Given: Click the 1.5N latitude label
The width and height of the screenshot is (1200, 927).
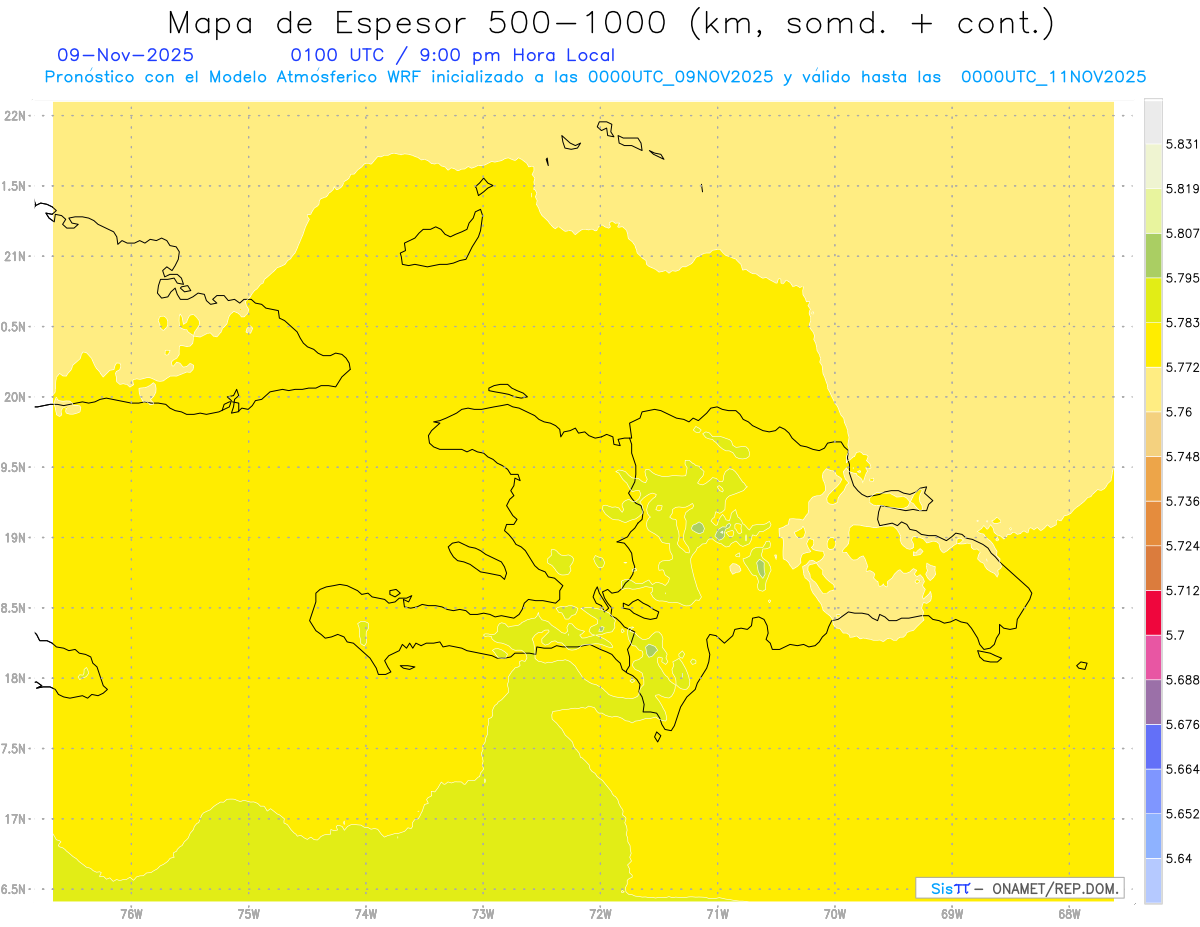Looking at the screenshot, I should click(14, 186).
